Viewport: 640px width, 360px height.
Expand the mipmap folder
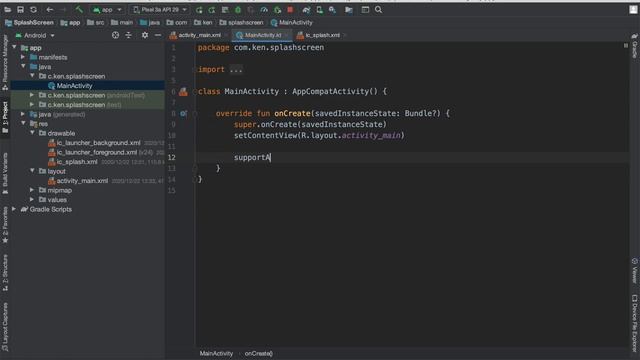[32, 190]
